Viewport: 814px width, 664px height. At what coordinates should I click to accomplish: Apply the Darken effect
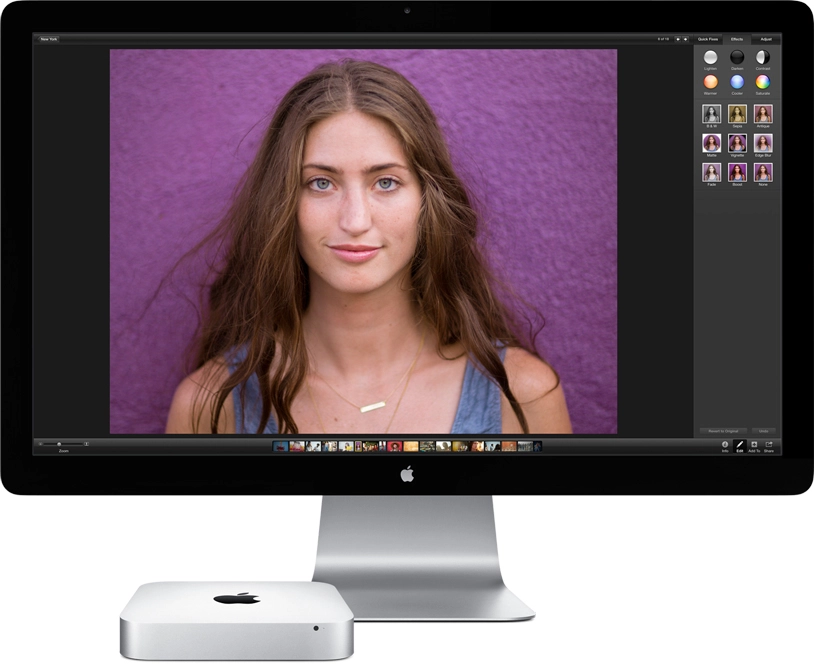pos(737,58)
